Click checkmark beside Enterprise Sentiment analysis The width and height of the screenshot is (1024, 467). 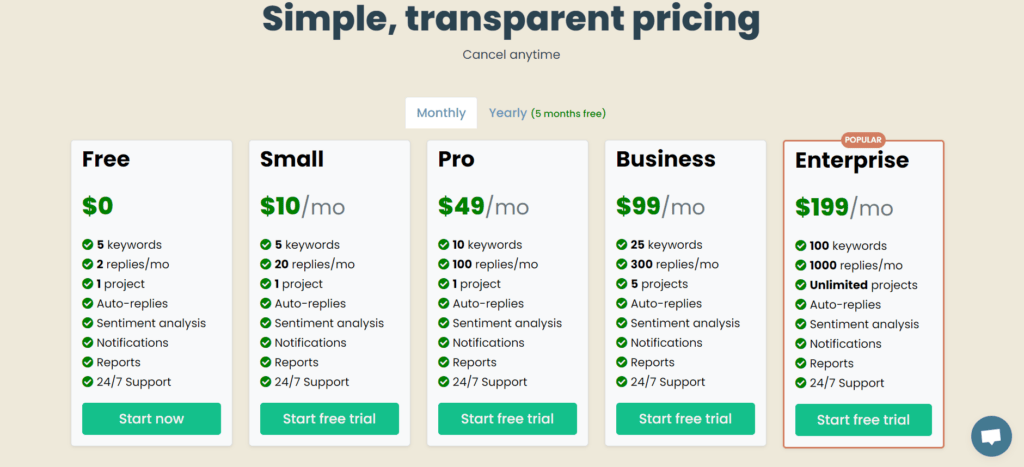[x=801, y=324]
